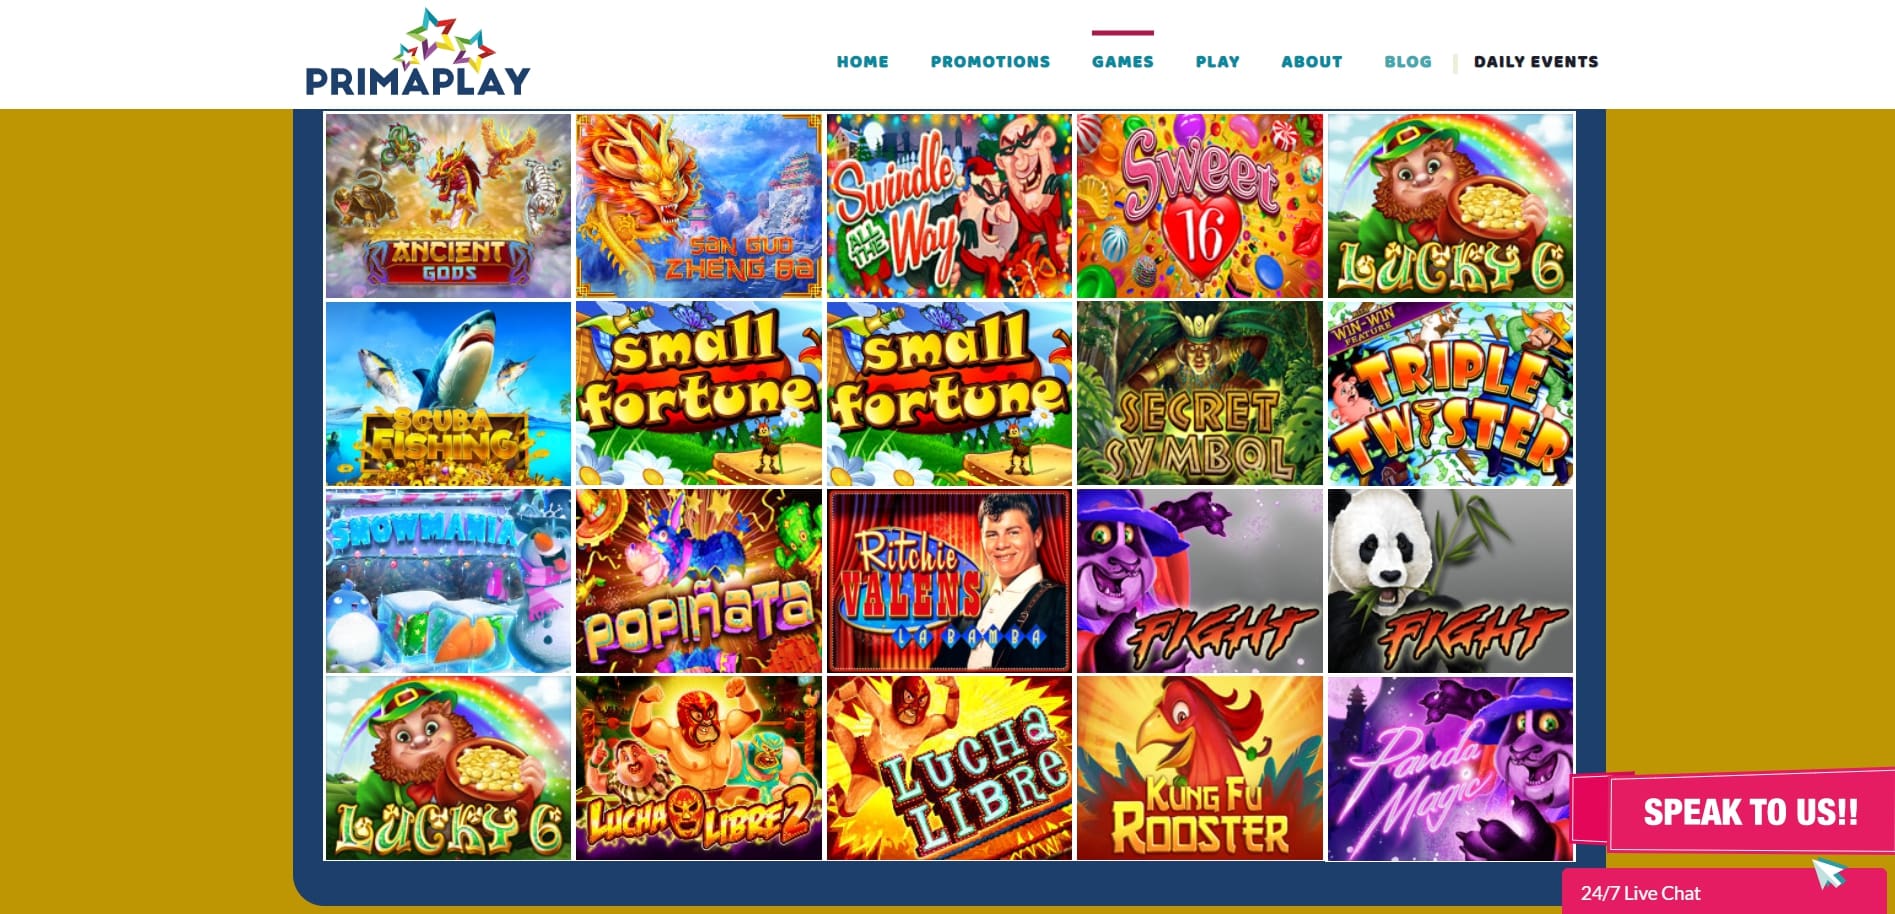This screenshot has height=914, width=1895.
Task: Open the Blog link
Action: 1407,62
